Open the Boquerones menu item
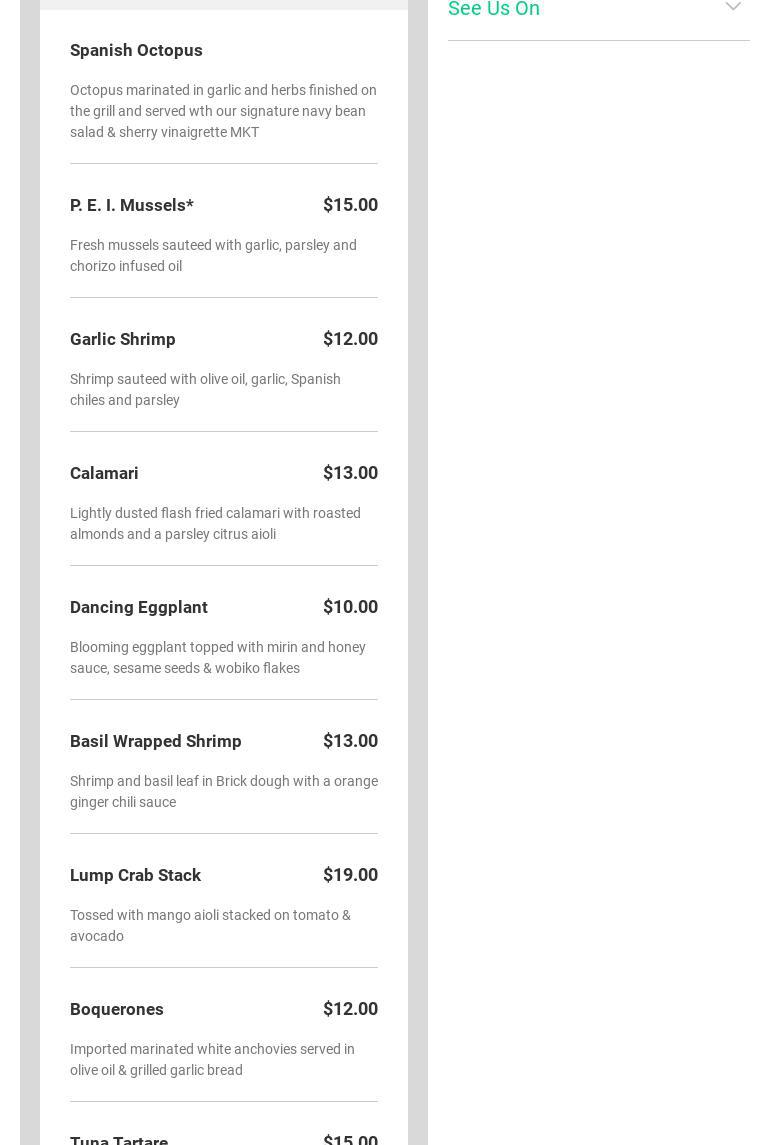770x1145 pixels. (x=117, y=1009)
